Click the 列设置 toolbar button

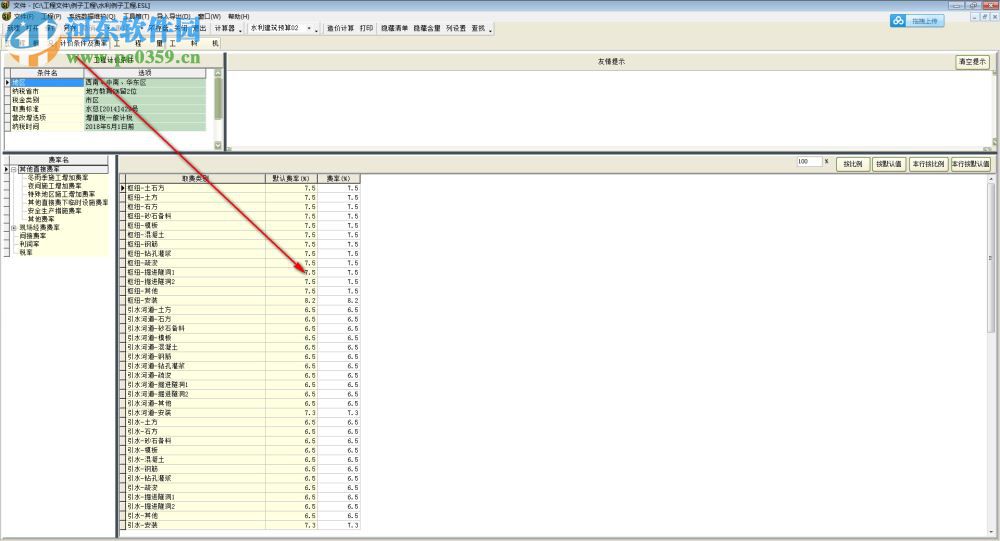pyautogui.click(x=455, y=29)
